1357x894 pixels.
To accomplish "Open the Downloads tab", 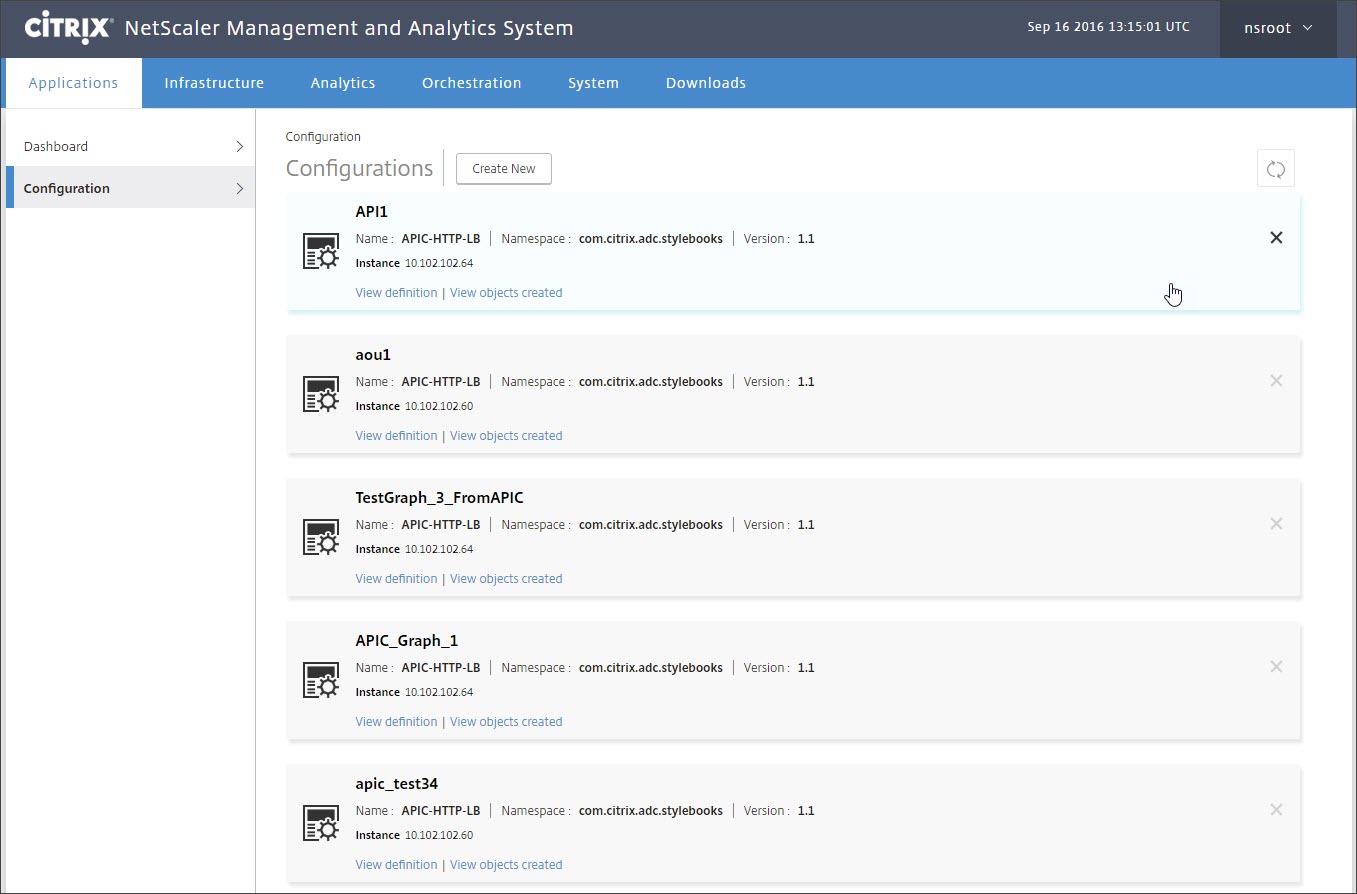I will [x=706, y=83].
